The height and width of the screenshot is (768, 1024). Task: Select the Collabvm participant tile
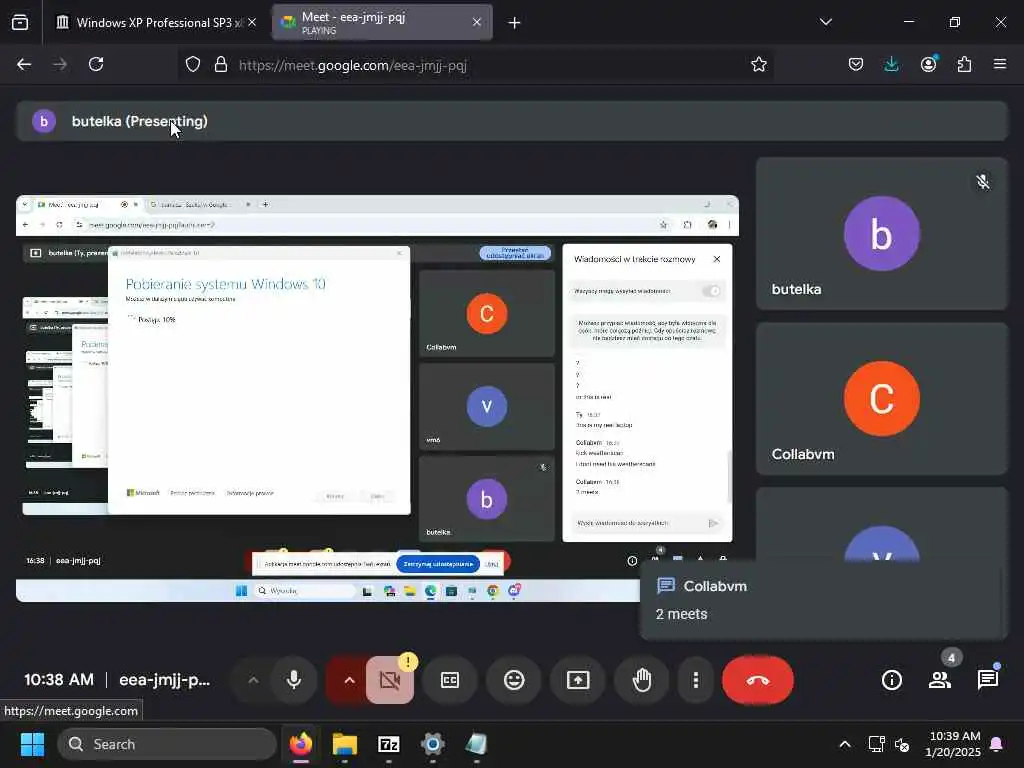(x=882, y=398)
